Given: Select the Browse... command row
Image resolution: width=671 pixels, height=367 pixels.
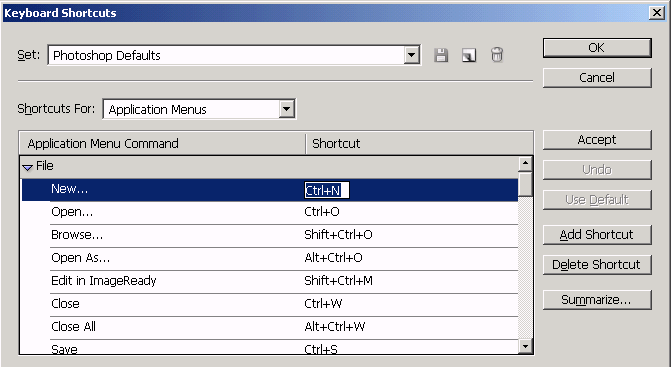Looking at the screenshot, I should [x=270, y=235].
